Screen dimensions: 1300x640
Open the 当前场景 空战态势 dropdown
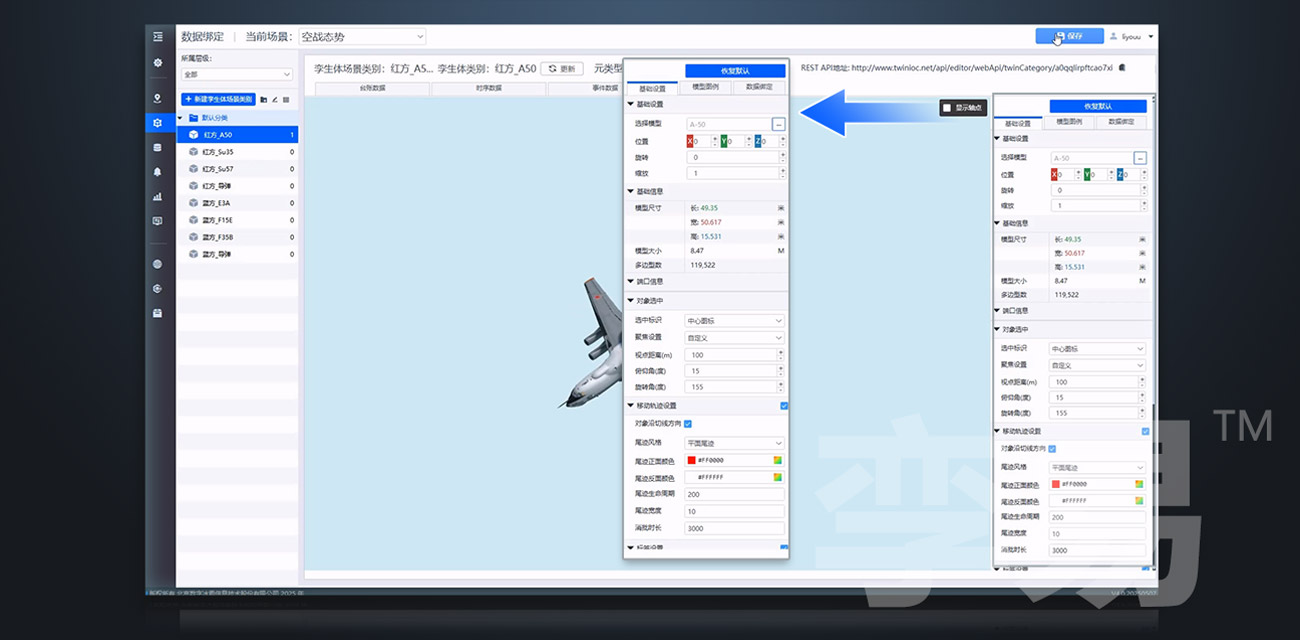[363, 37]
